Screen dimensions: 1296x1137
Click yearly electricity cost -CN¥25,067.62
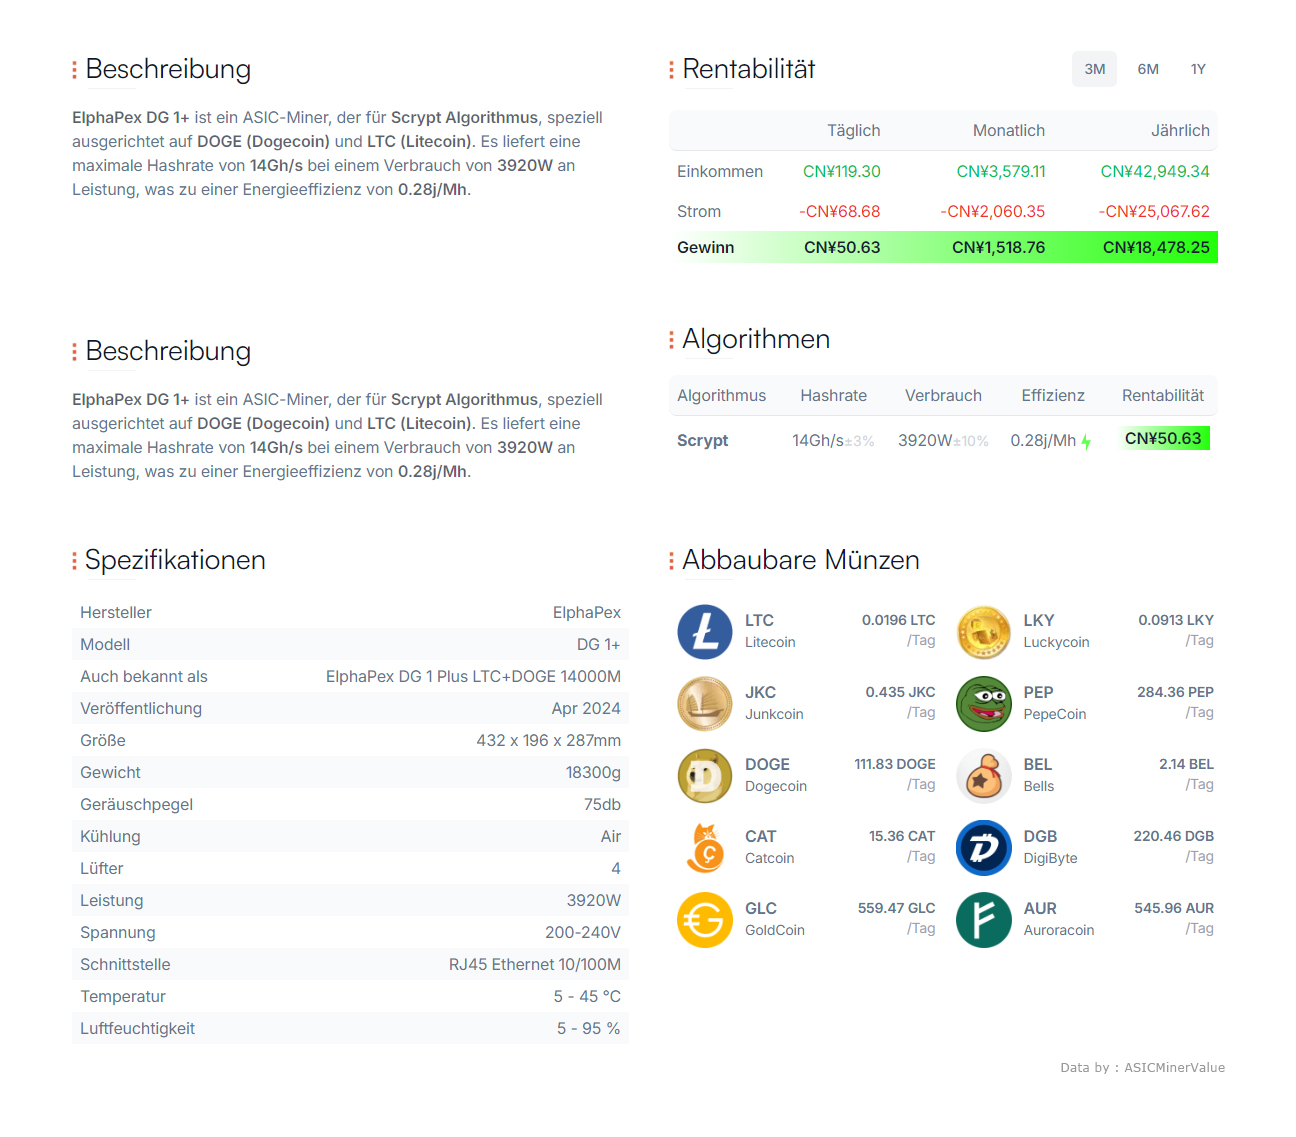pyautogui.click(x=1154, y=211)
